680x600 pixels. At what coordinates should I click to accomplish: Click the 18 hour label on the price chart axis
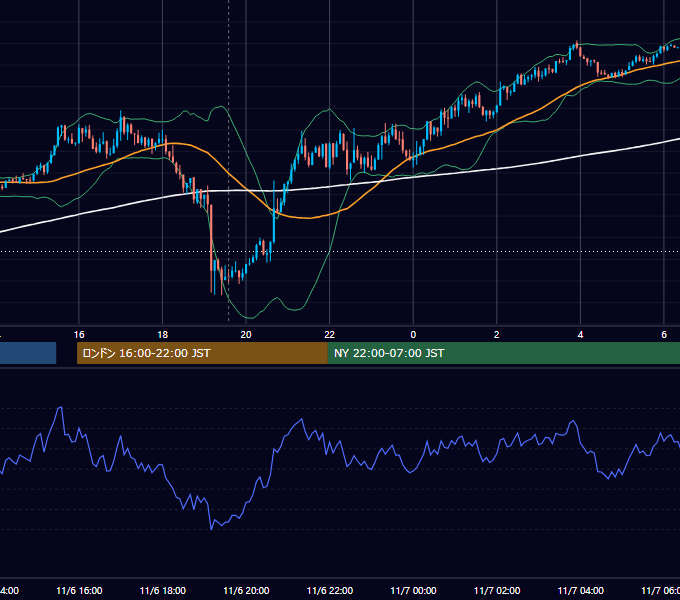click(163, 335)
